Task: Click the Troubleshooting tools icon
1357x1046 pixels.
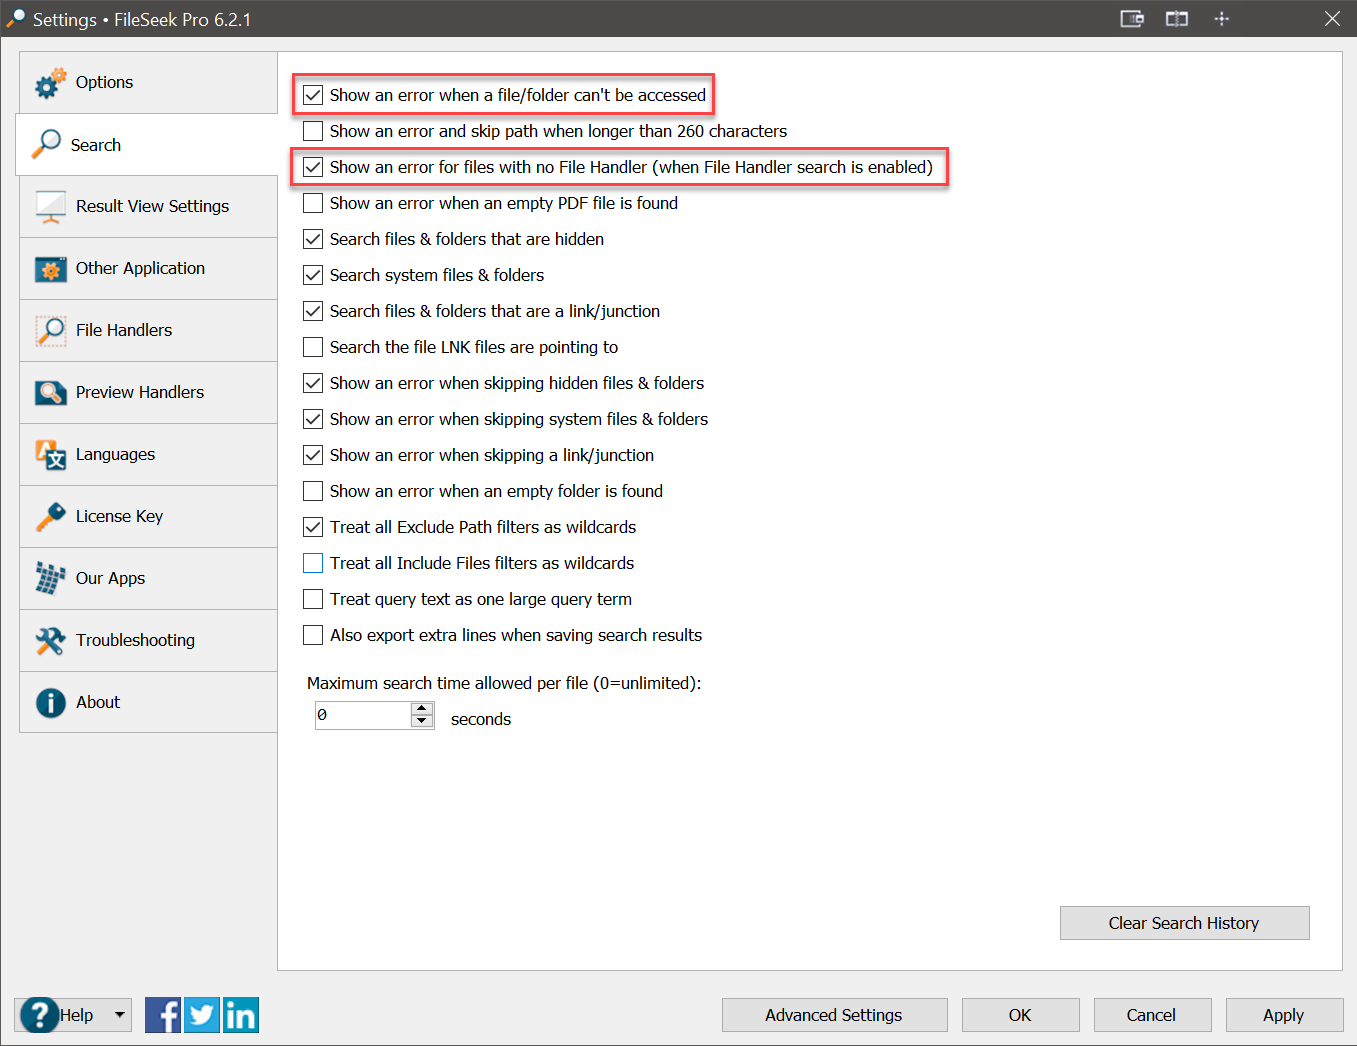Action: [x=50, y=640]
